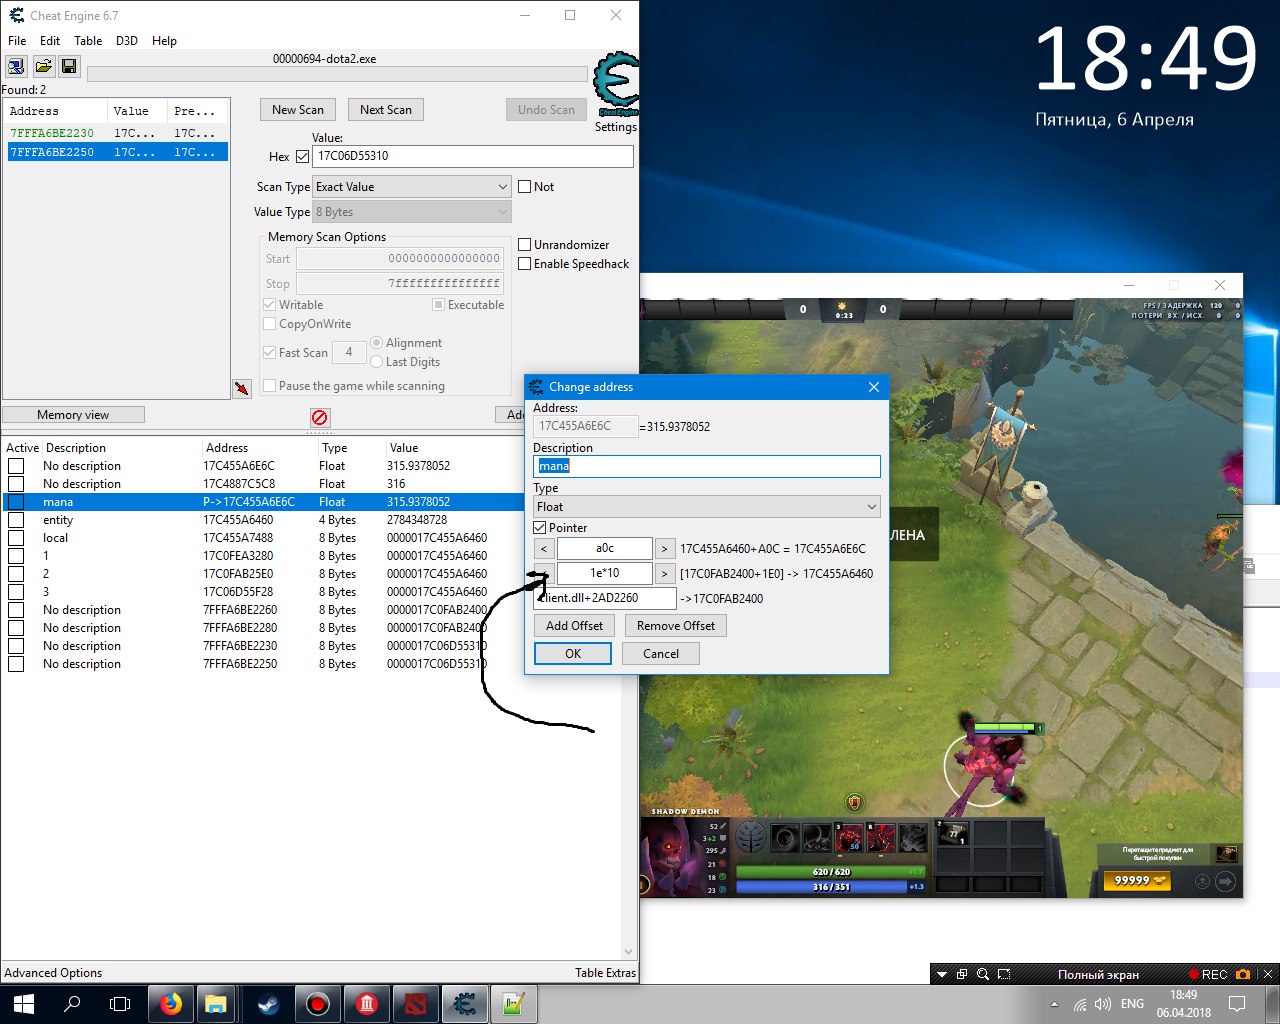Click the save floppy disk icon
This screenshot has height=1024, width=1280.
69,66
